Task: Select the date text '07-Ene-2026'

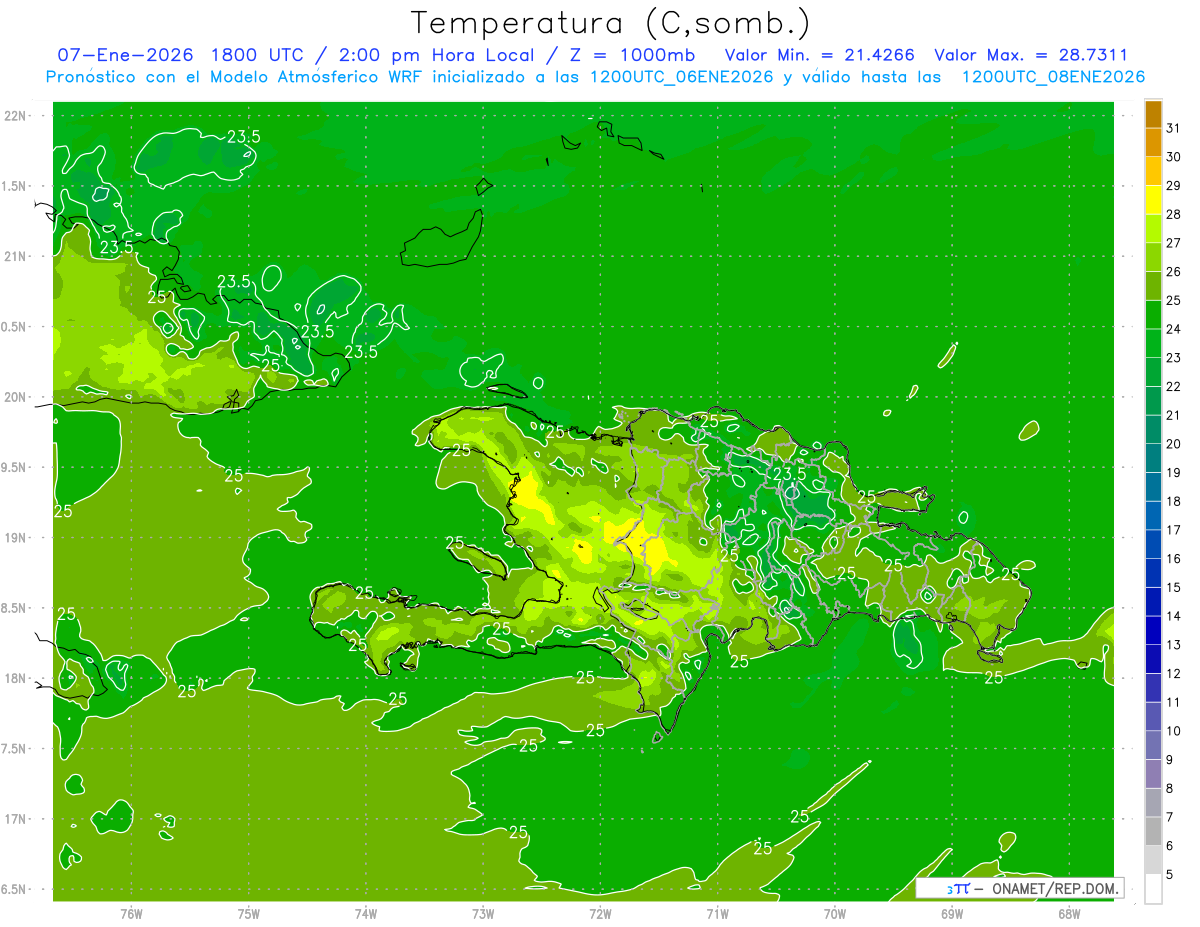Action: (x=123, y=55)
